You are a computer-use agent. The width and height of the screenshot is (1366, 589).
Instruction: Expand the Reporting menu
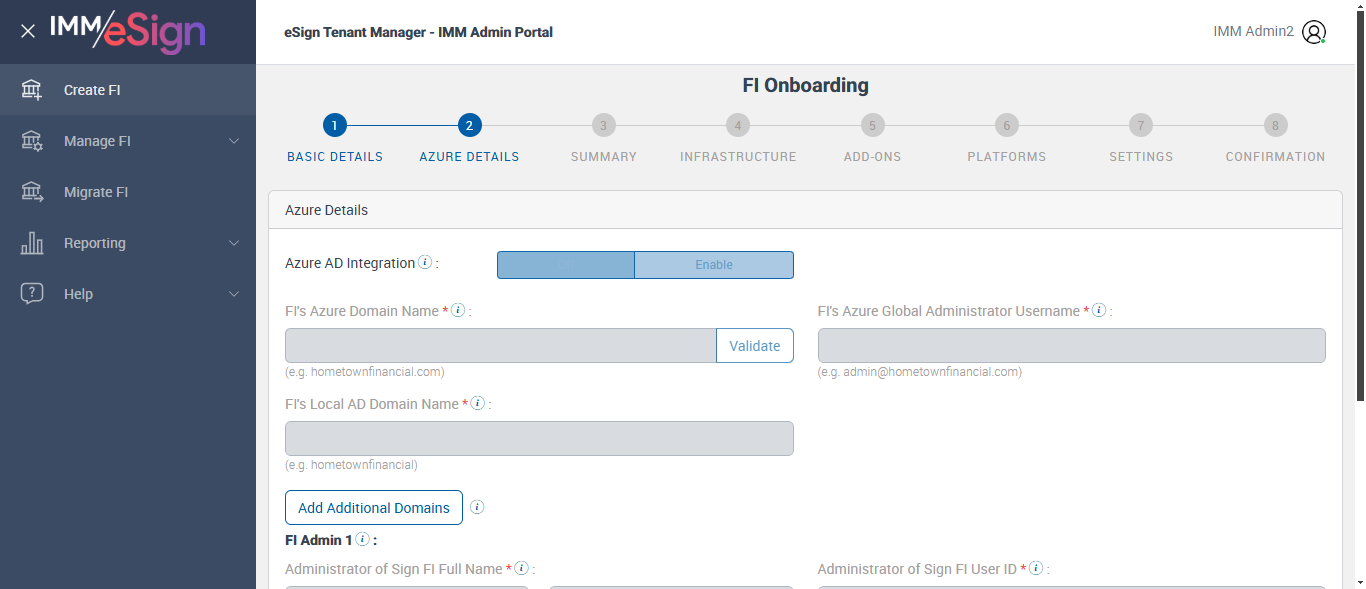pos(234,243)
